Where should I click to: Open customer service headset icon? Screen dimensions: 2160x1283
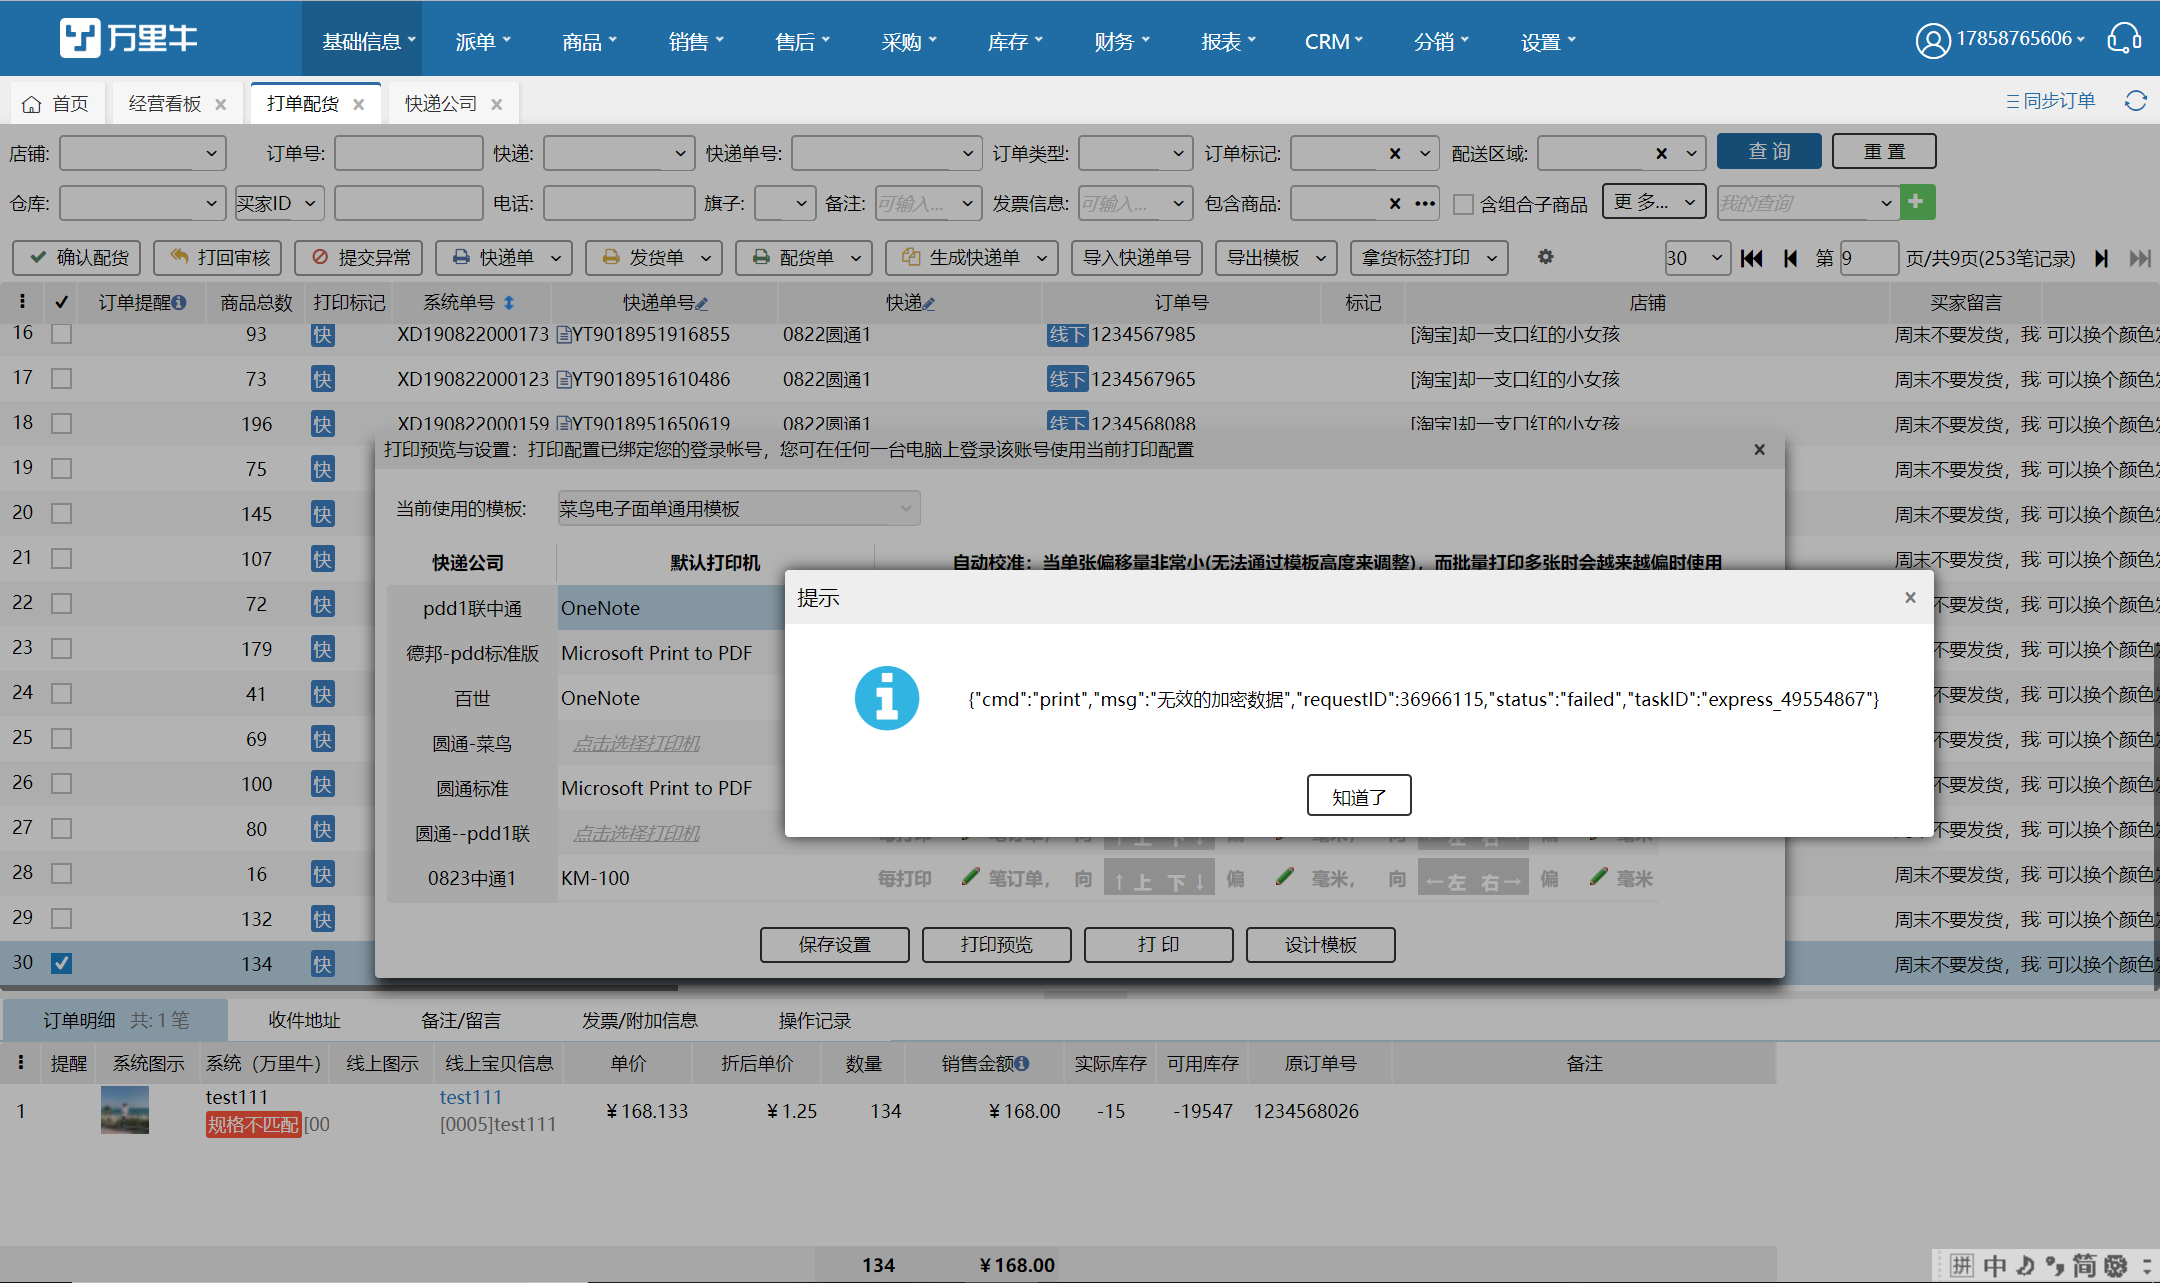(x=2124, y=39)
